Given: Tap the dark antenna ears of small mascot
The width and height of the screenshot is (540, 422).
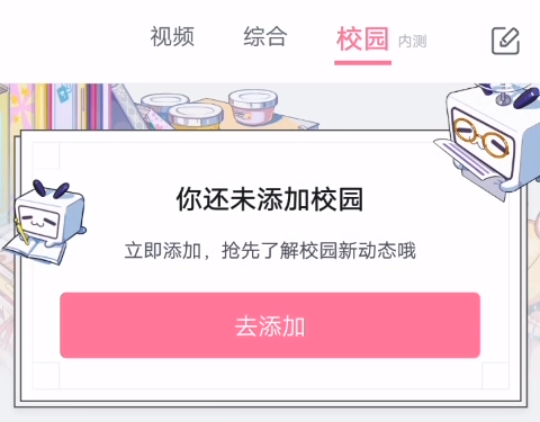Looking at the screenshot, I should click(51, 189).
